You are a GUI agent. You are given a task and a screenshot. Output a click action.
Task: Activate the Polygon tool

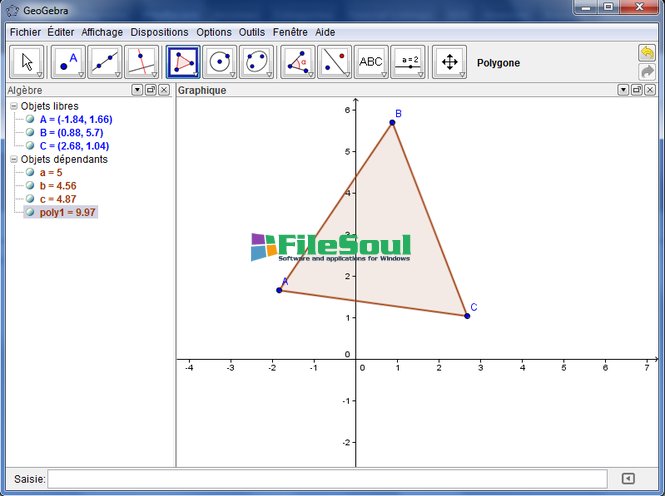click(x=183, y=62)
